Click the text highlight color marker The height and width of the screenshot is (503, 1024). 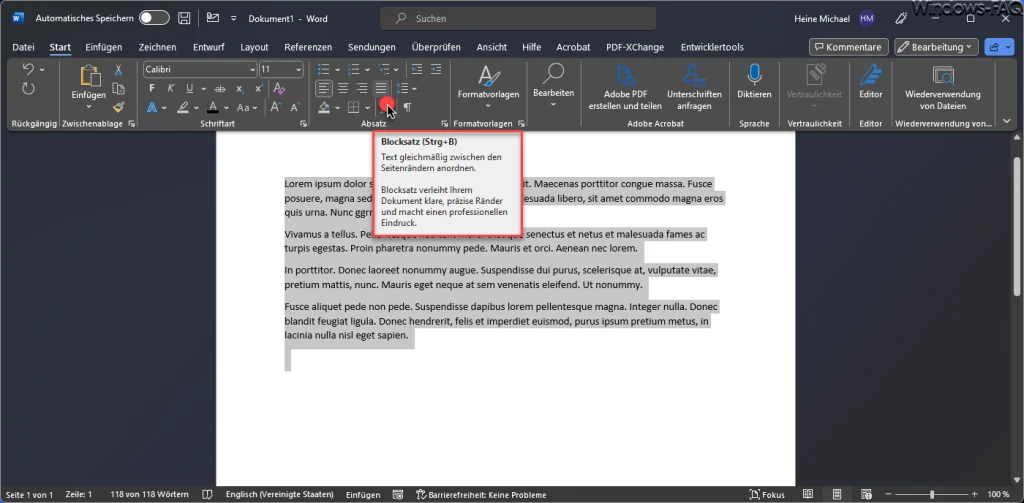click(183, 107)
